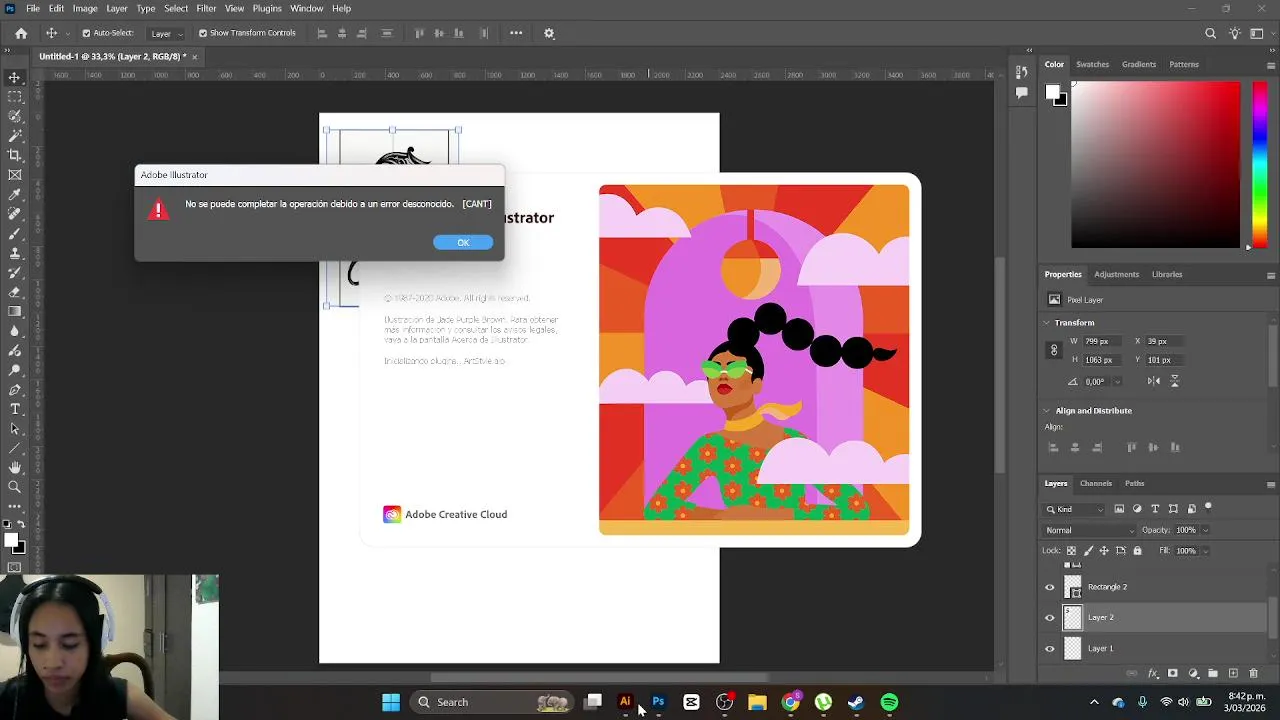Viewport: 1280px width, 720px height.
Task: Open the options bar settings gear
Action: 549,33
